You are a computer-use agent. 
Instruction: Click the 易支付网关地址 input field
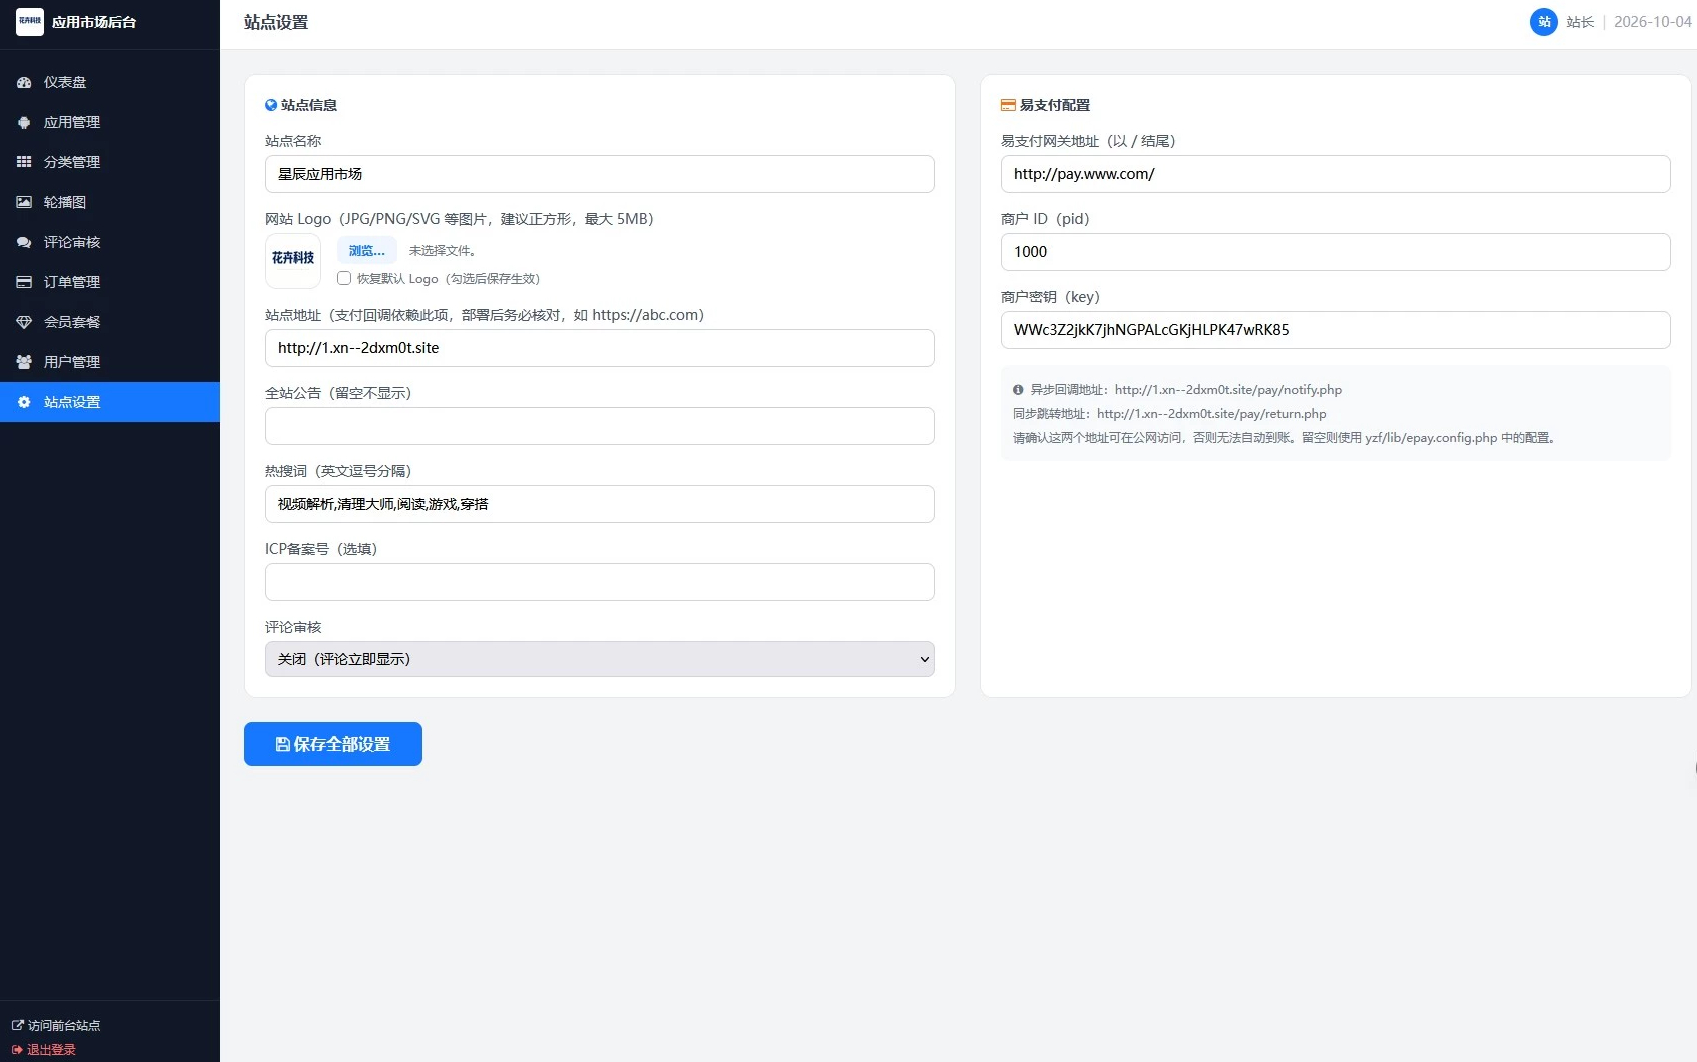1336,174
